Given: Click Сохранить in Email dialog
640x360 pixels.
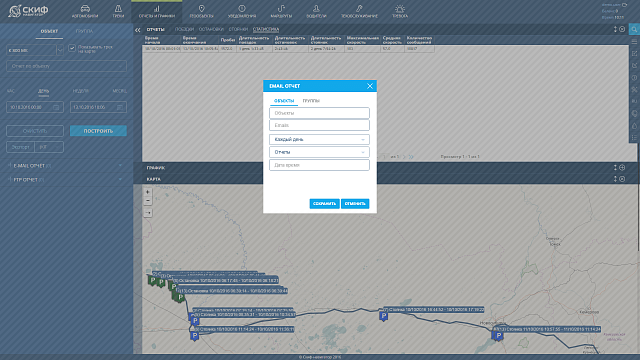Looking at the screenshot, I should click(324, 204).
